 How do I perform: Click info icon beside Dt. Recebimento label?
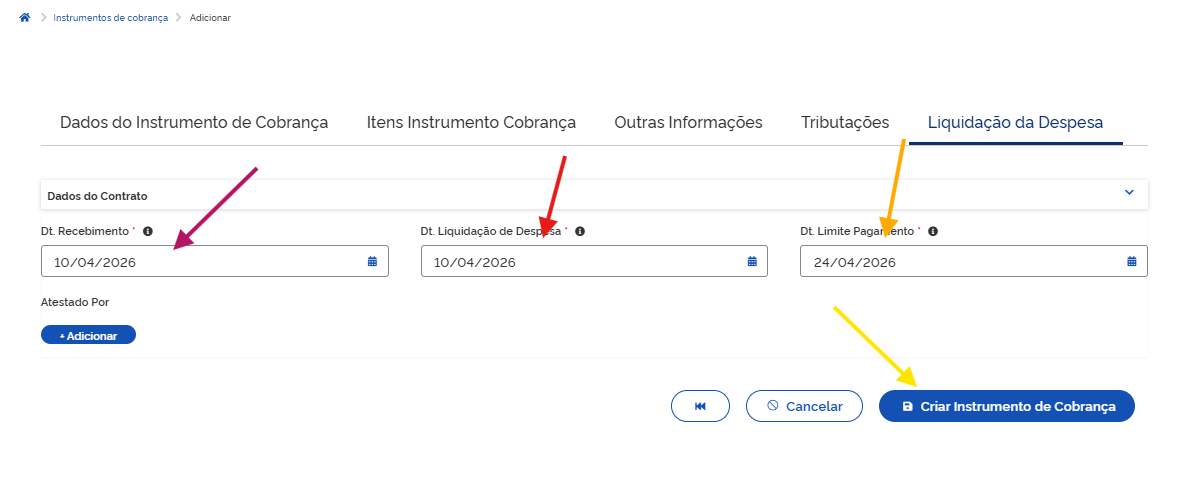point(148,231)
